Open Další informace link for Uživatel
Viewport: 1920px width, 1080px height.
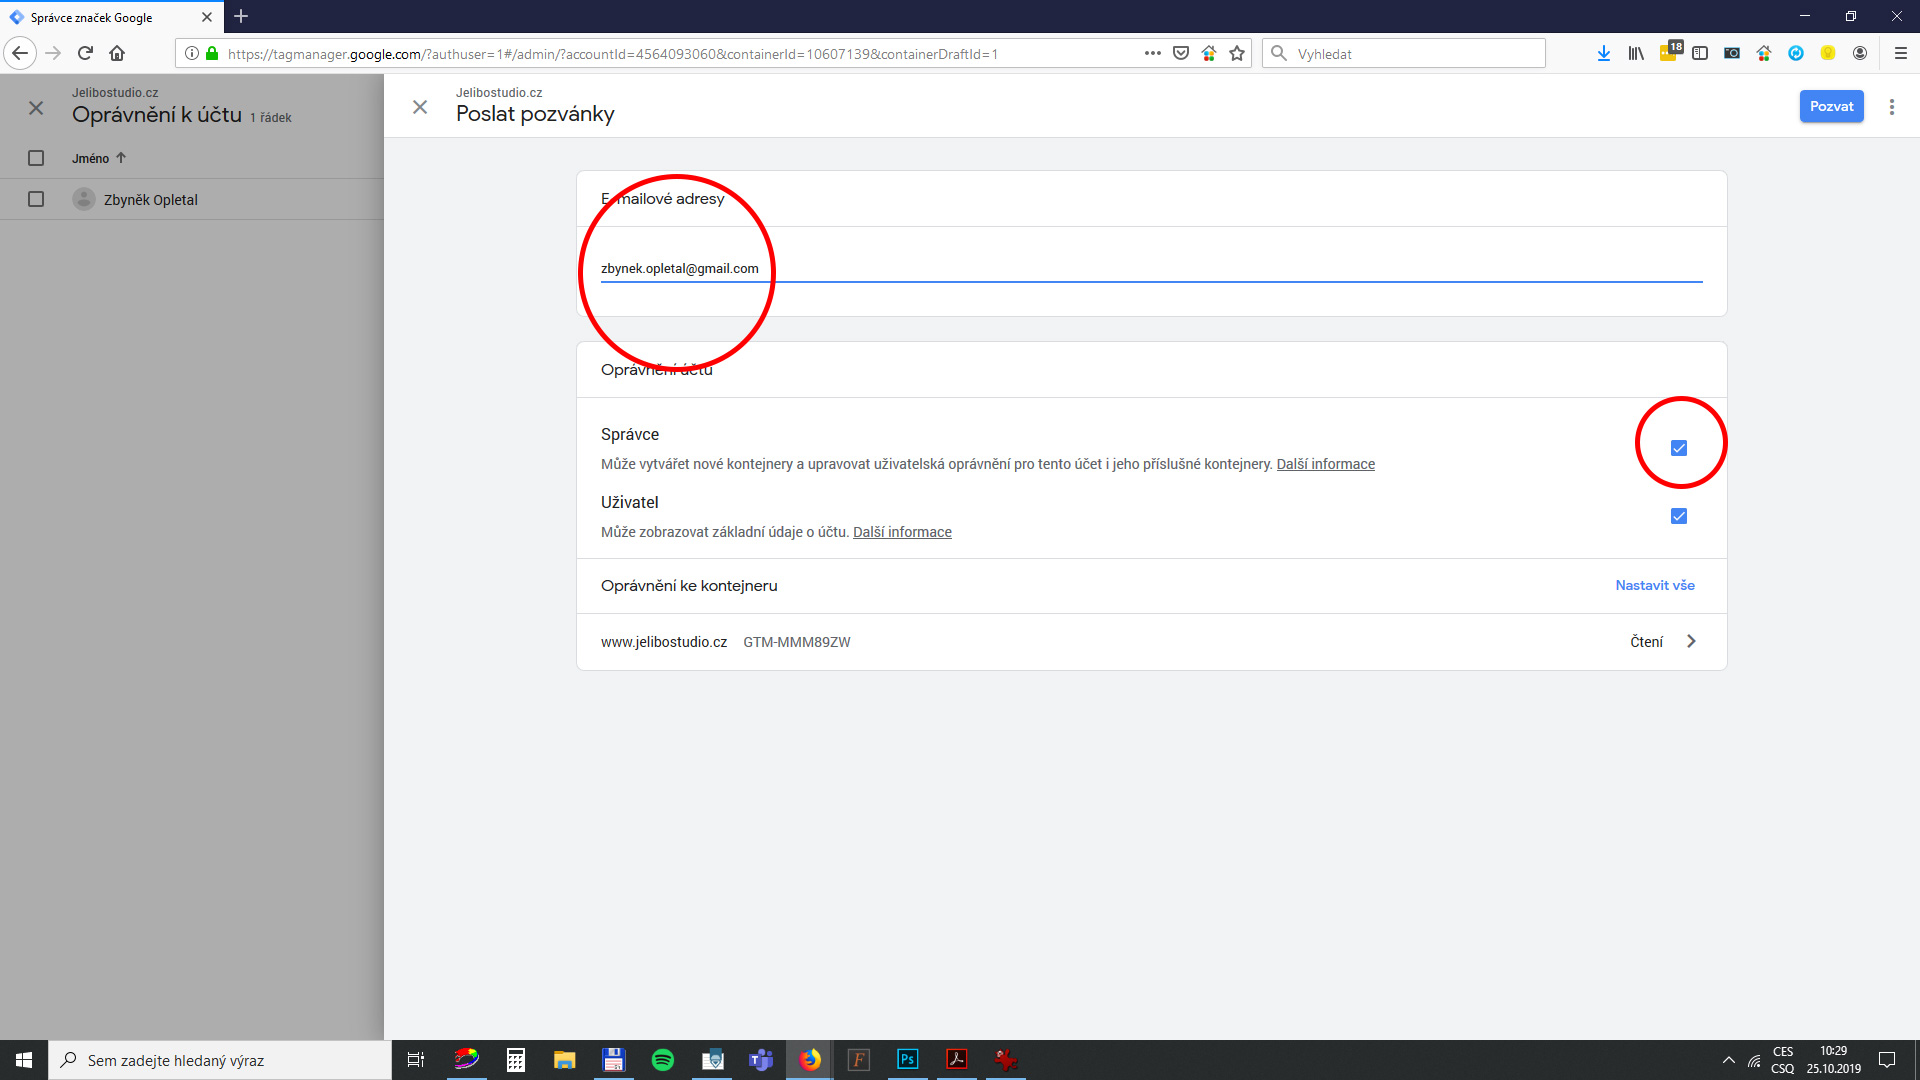coord(902,532)
